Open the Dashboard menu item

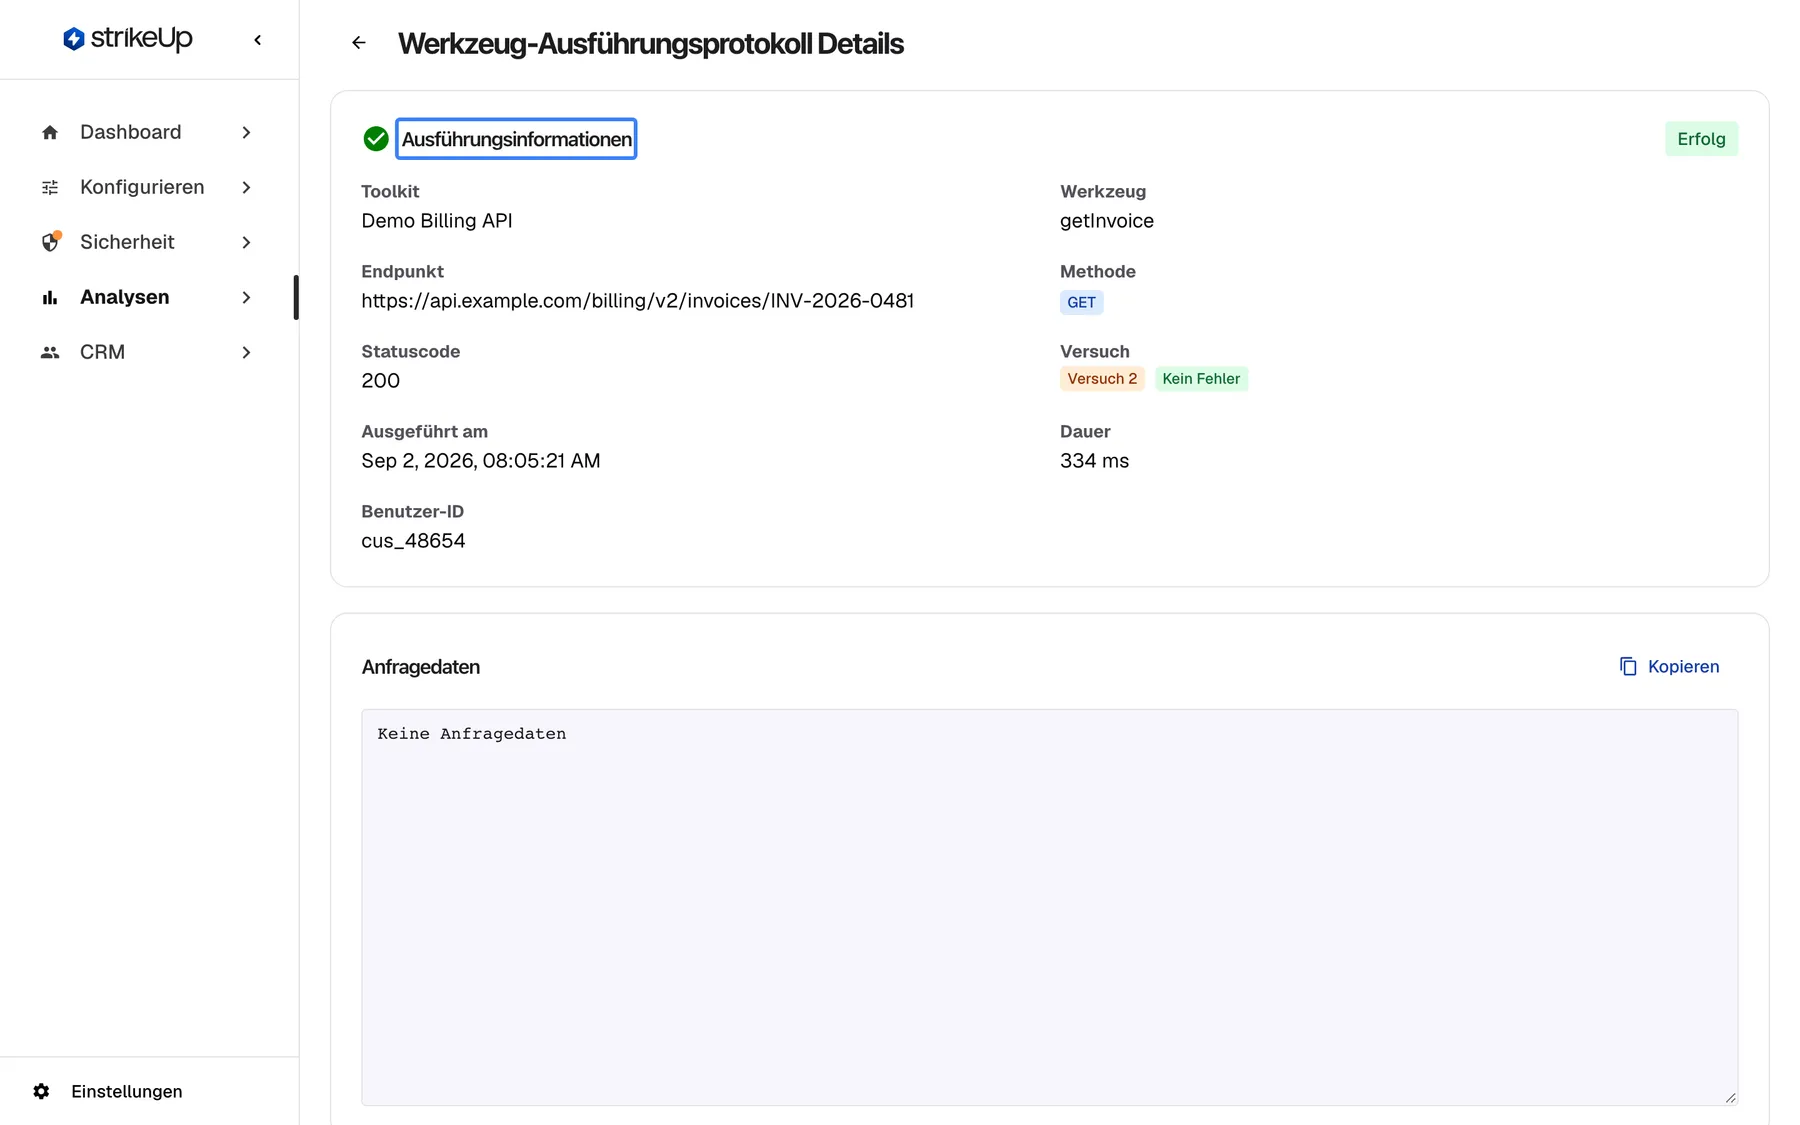pos(147,133)
